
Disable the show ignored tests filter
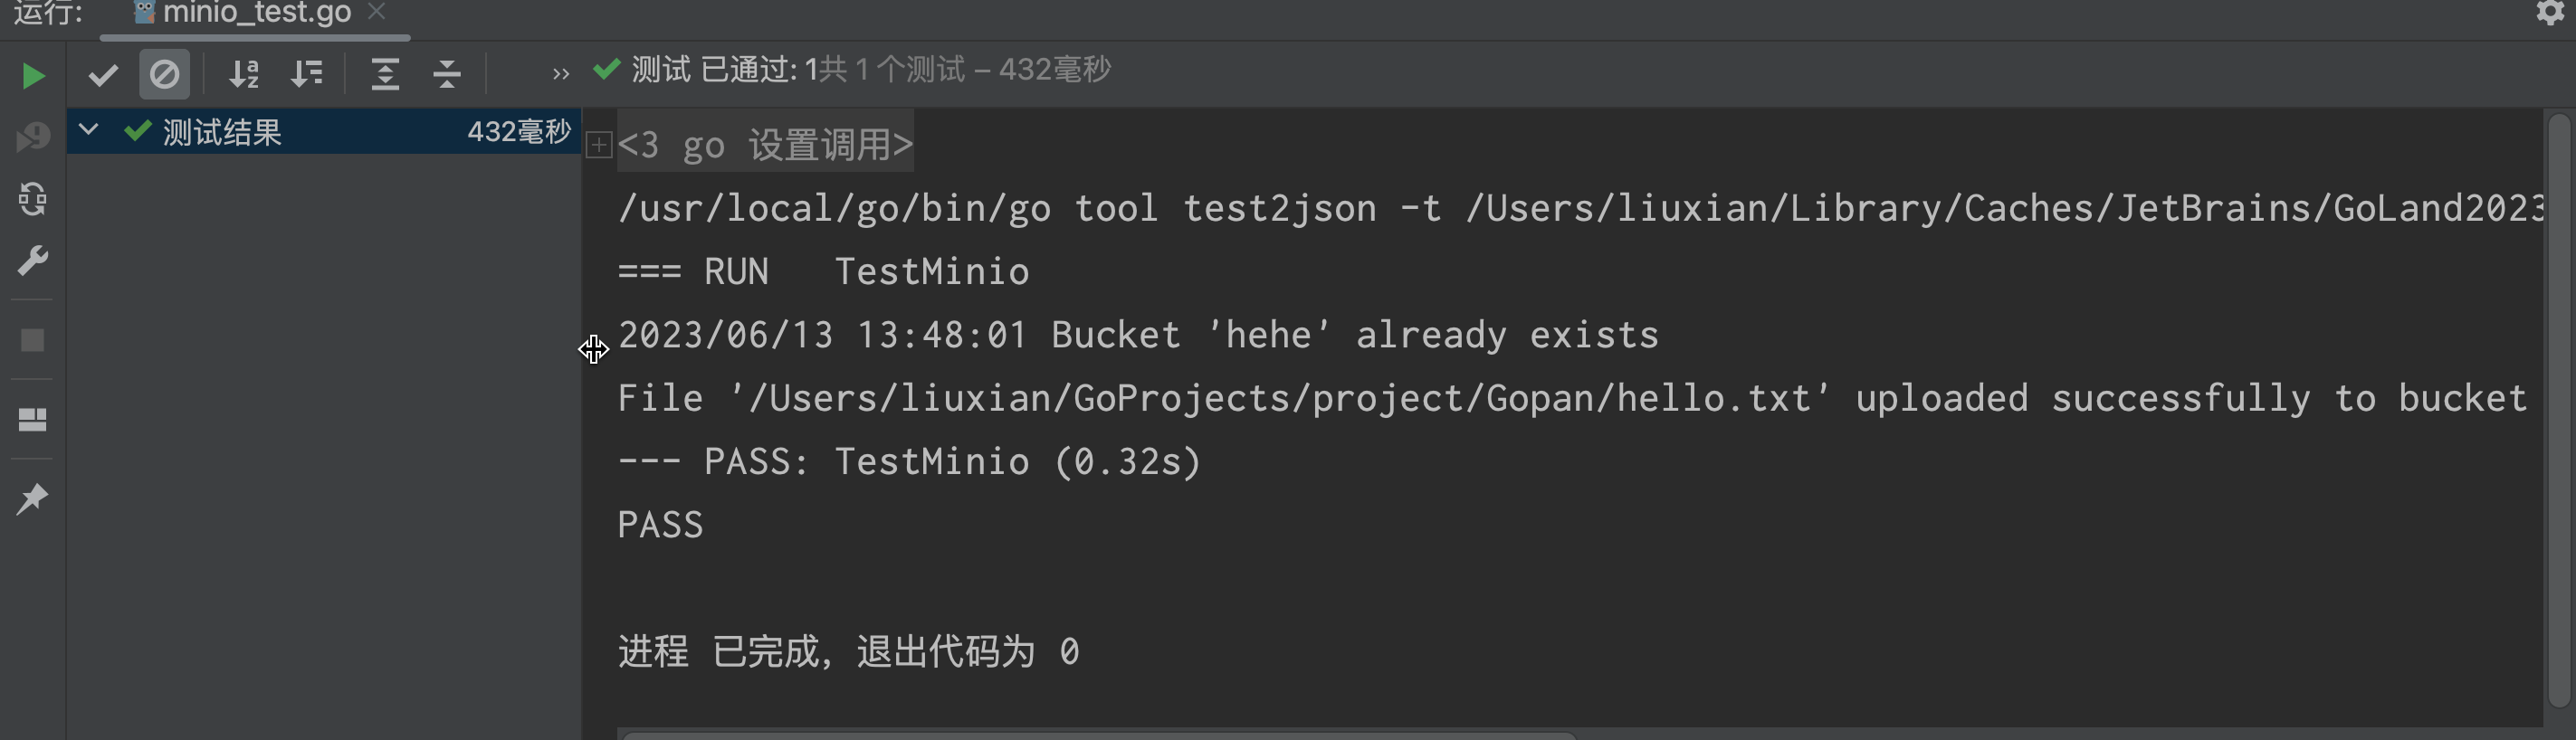[165, 73]
